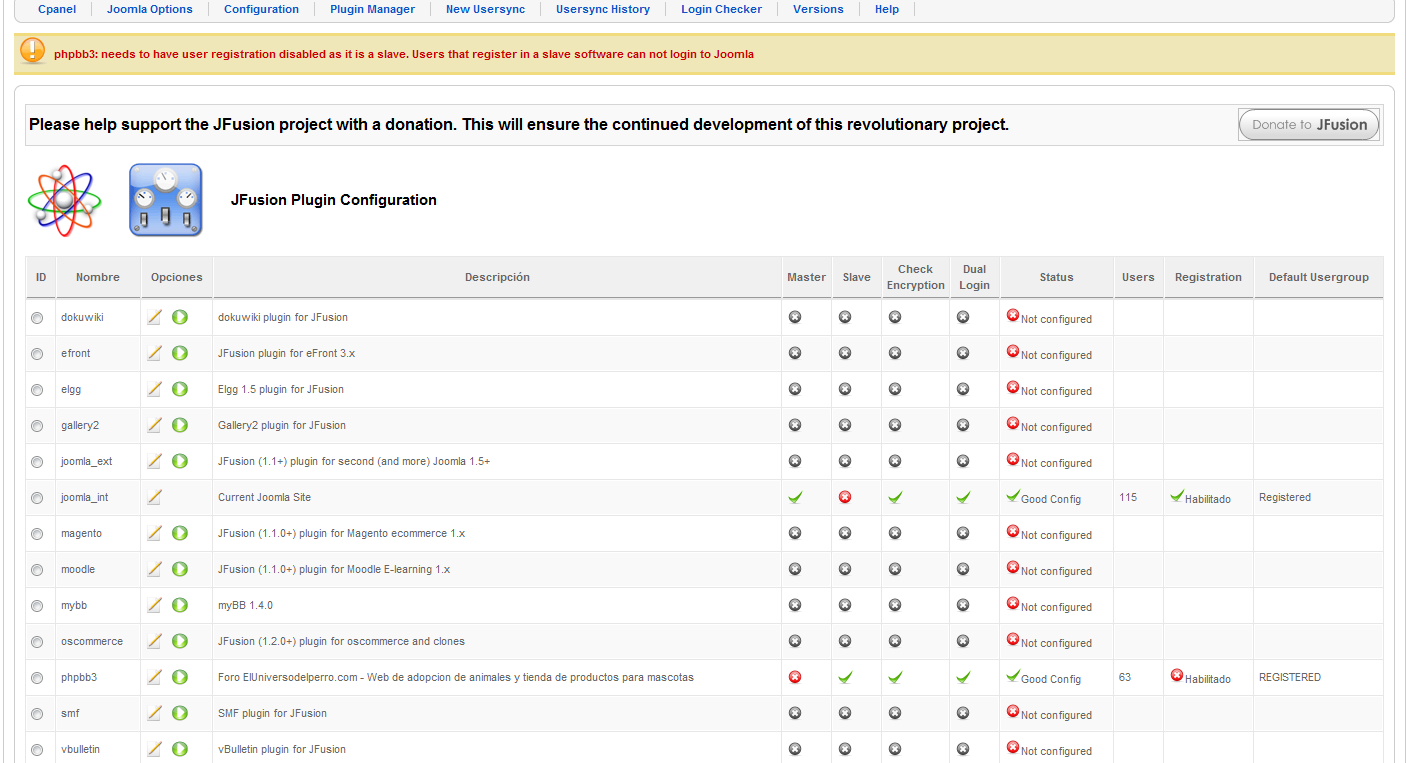Toggle the red Slave icon for joomla_int
This screenshot has height=763, width=1406.
pos(845,497)
